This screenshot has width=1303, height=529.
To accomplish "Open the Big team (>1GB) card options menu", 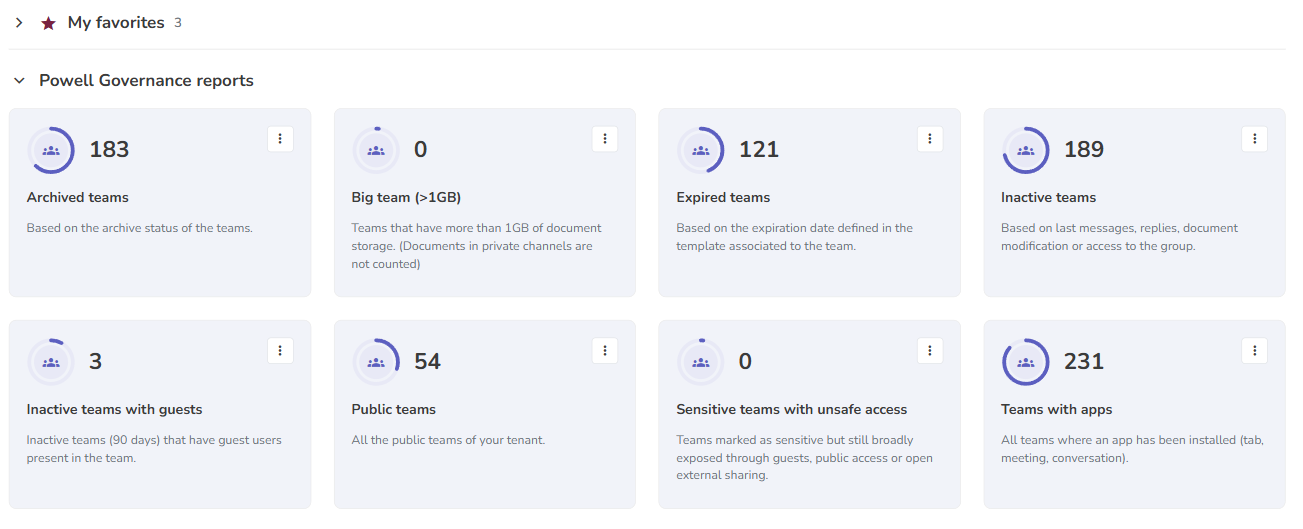I will point(604,139).
